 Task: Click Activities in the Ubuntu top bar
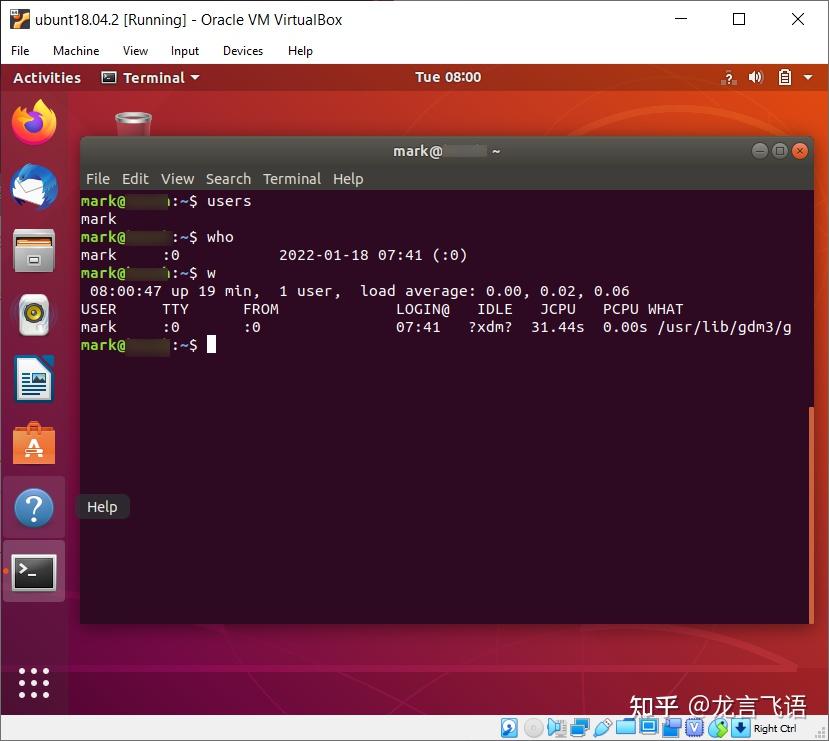click(x=46, y=77)
